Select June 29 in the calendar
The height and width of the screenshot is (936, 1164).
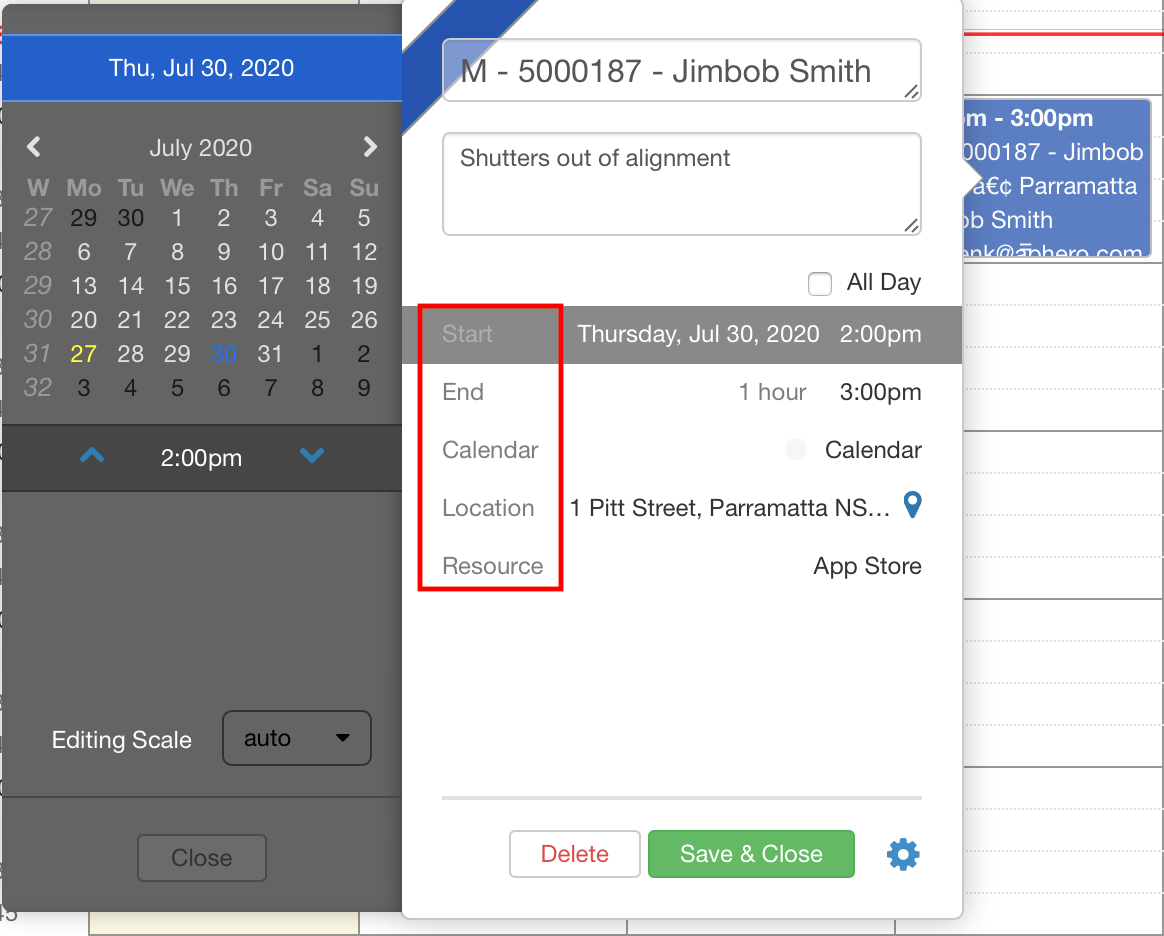83,217
